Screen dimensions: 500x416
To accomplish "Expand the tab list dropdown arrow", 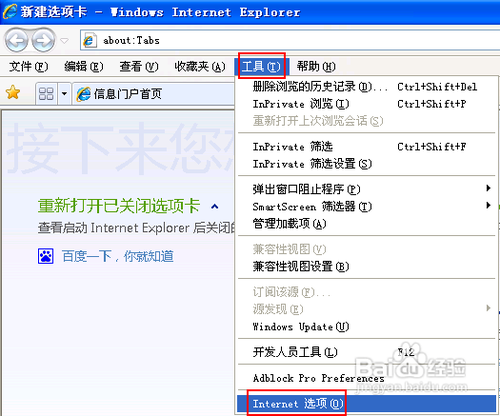I will [x=64, y=94].
